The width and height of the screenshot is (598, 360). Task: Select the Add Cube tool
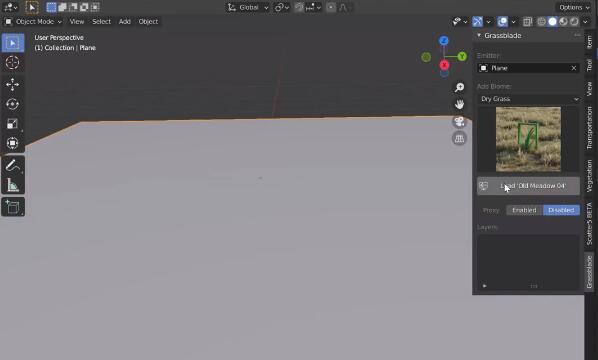[13, 207]
